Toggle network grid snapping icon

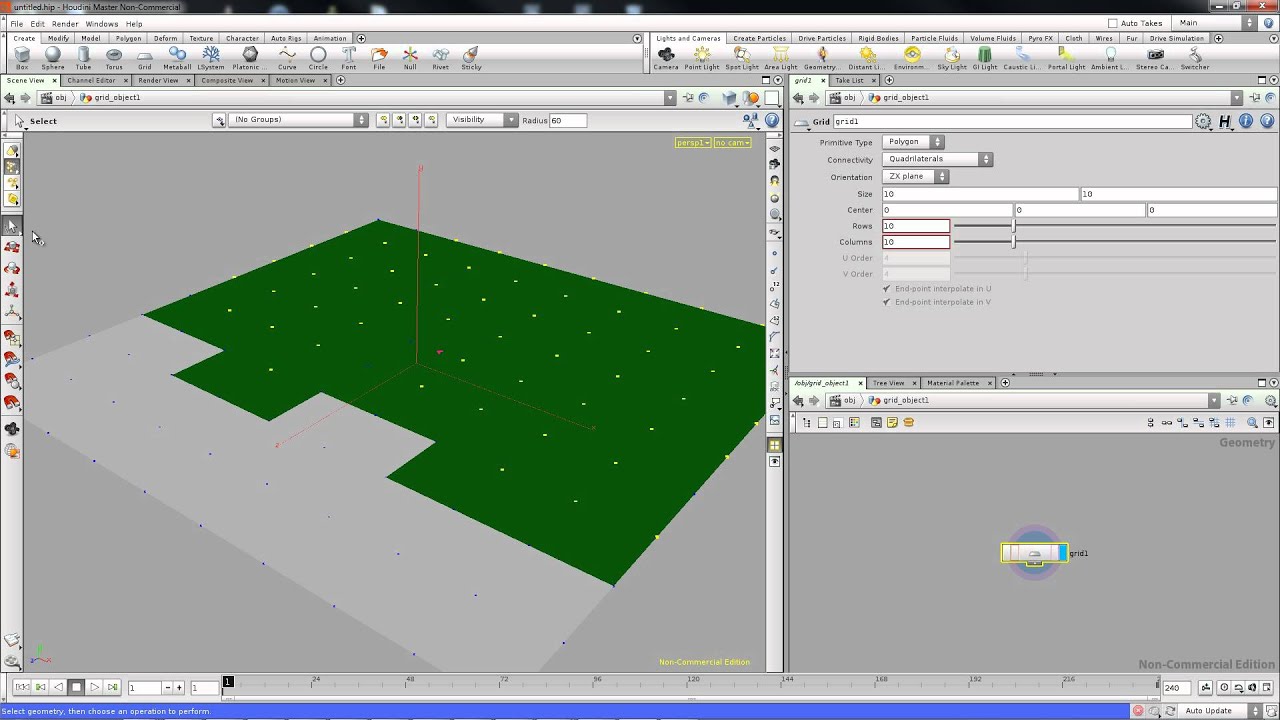coord(1230,423)
